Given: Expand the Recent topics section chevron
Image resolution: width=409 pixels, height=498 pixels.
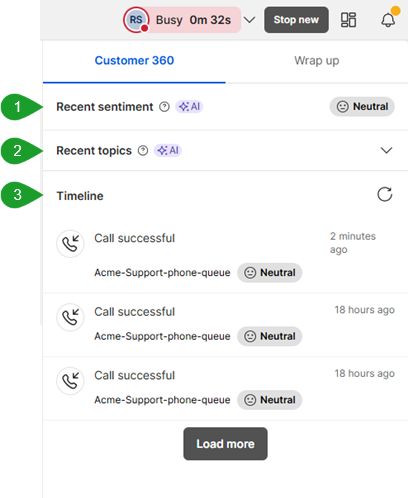Looking at the screenshot, I should [x=386, y=150].
